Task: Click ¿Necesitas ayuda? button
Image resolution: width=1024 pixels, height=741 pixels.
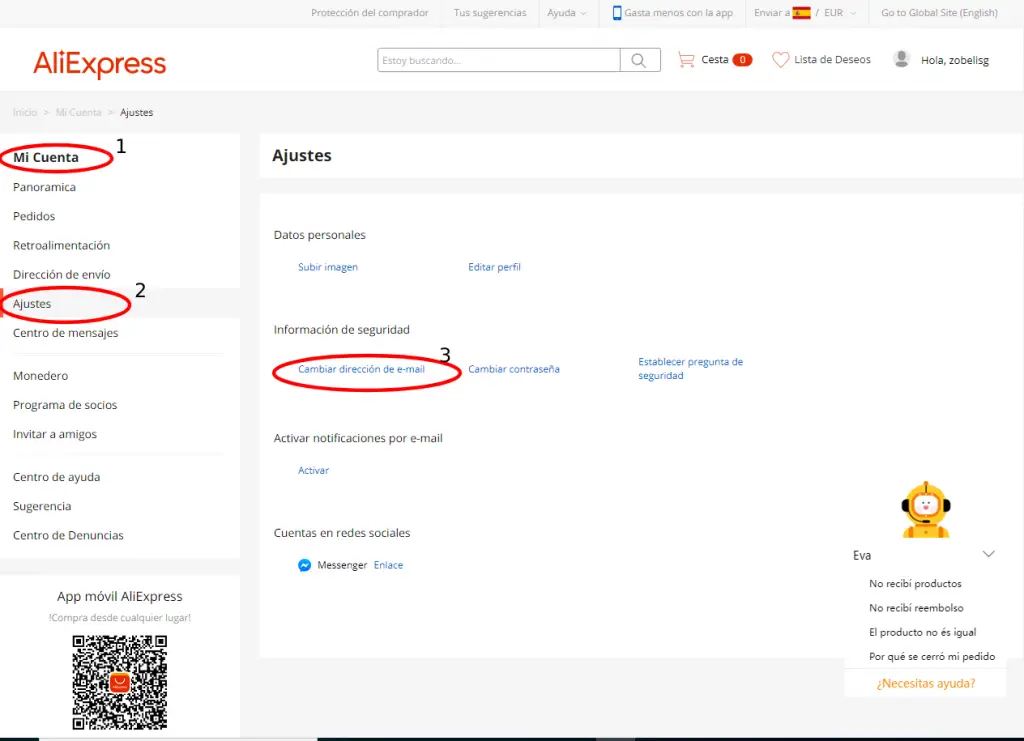Action: [x=925, y=684]
